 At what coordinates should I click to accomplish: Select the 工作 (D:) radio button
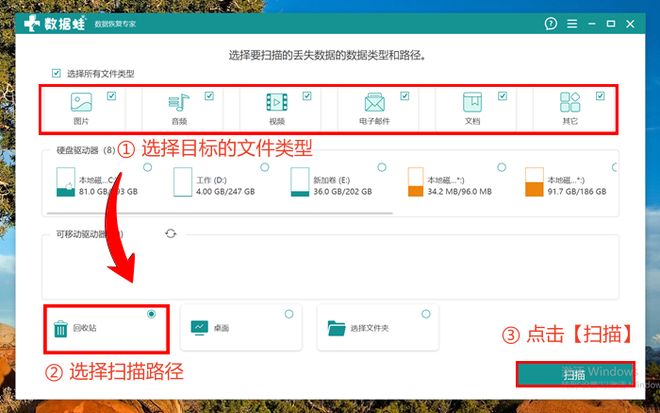[x=264, y=167]
